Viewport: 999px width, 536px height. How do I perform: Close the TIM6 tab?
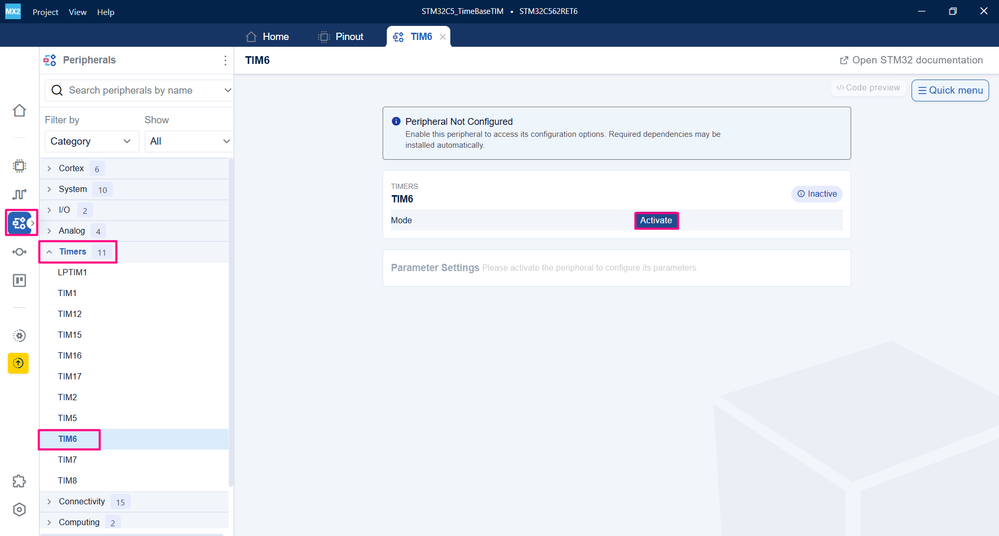442,37
